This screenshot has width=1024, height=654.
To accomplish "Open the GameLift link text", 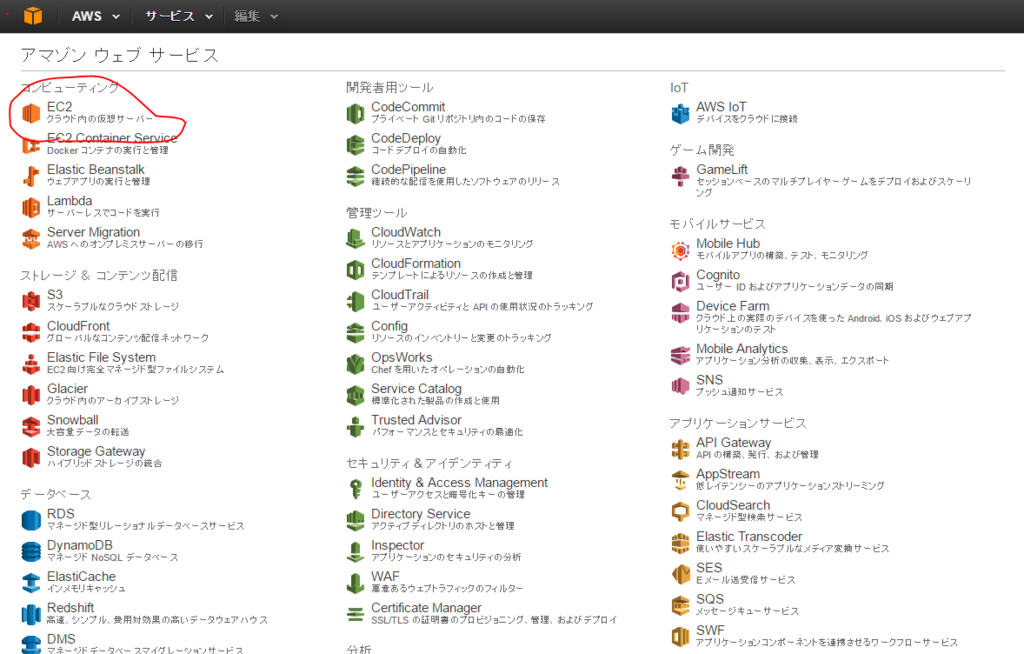I will point(722,169).
